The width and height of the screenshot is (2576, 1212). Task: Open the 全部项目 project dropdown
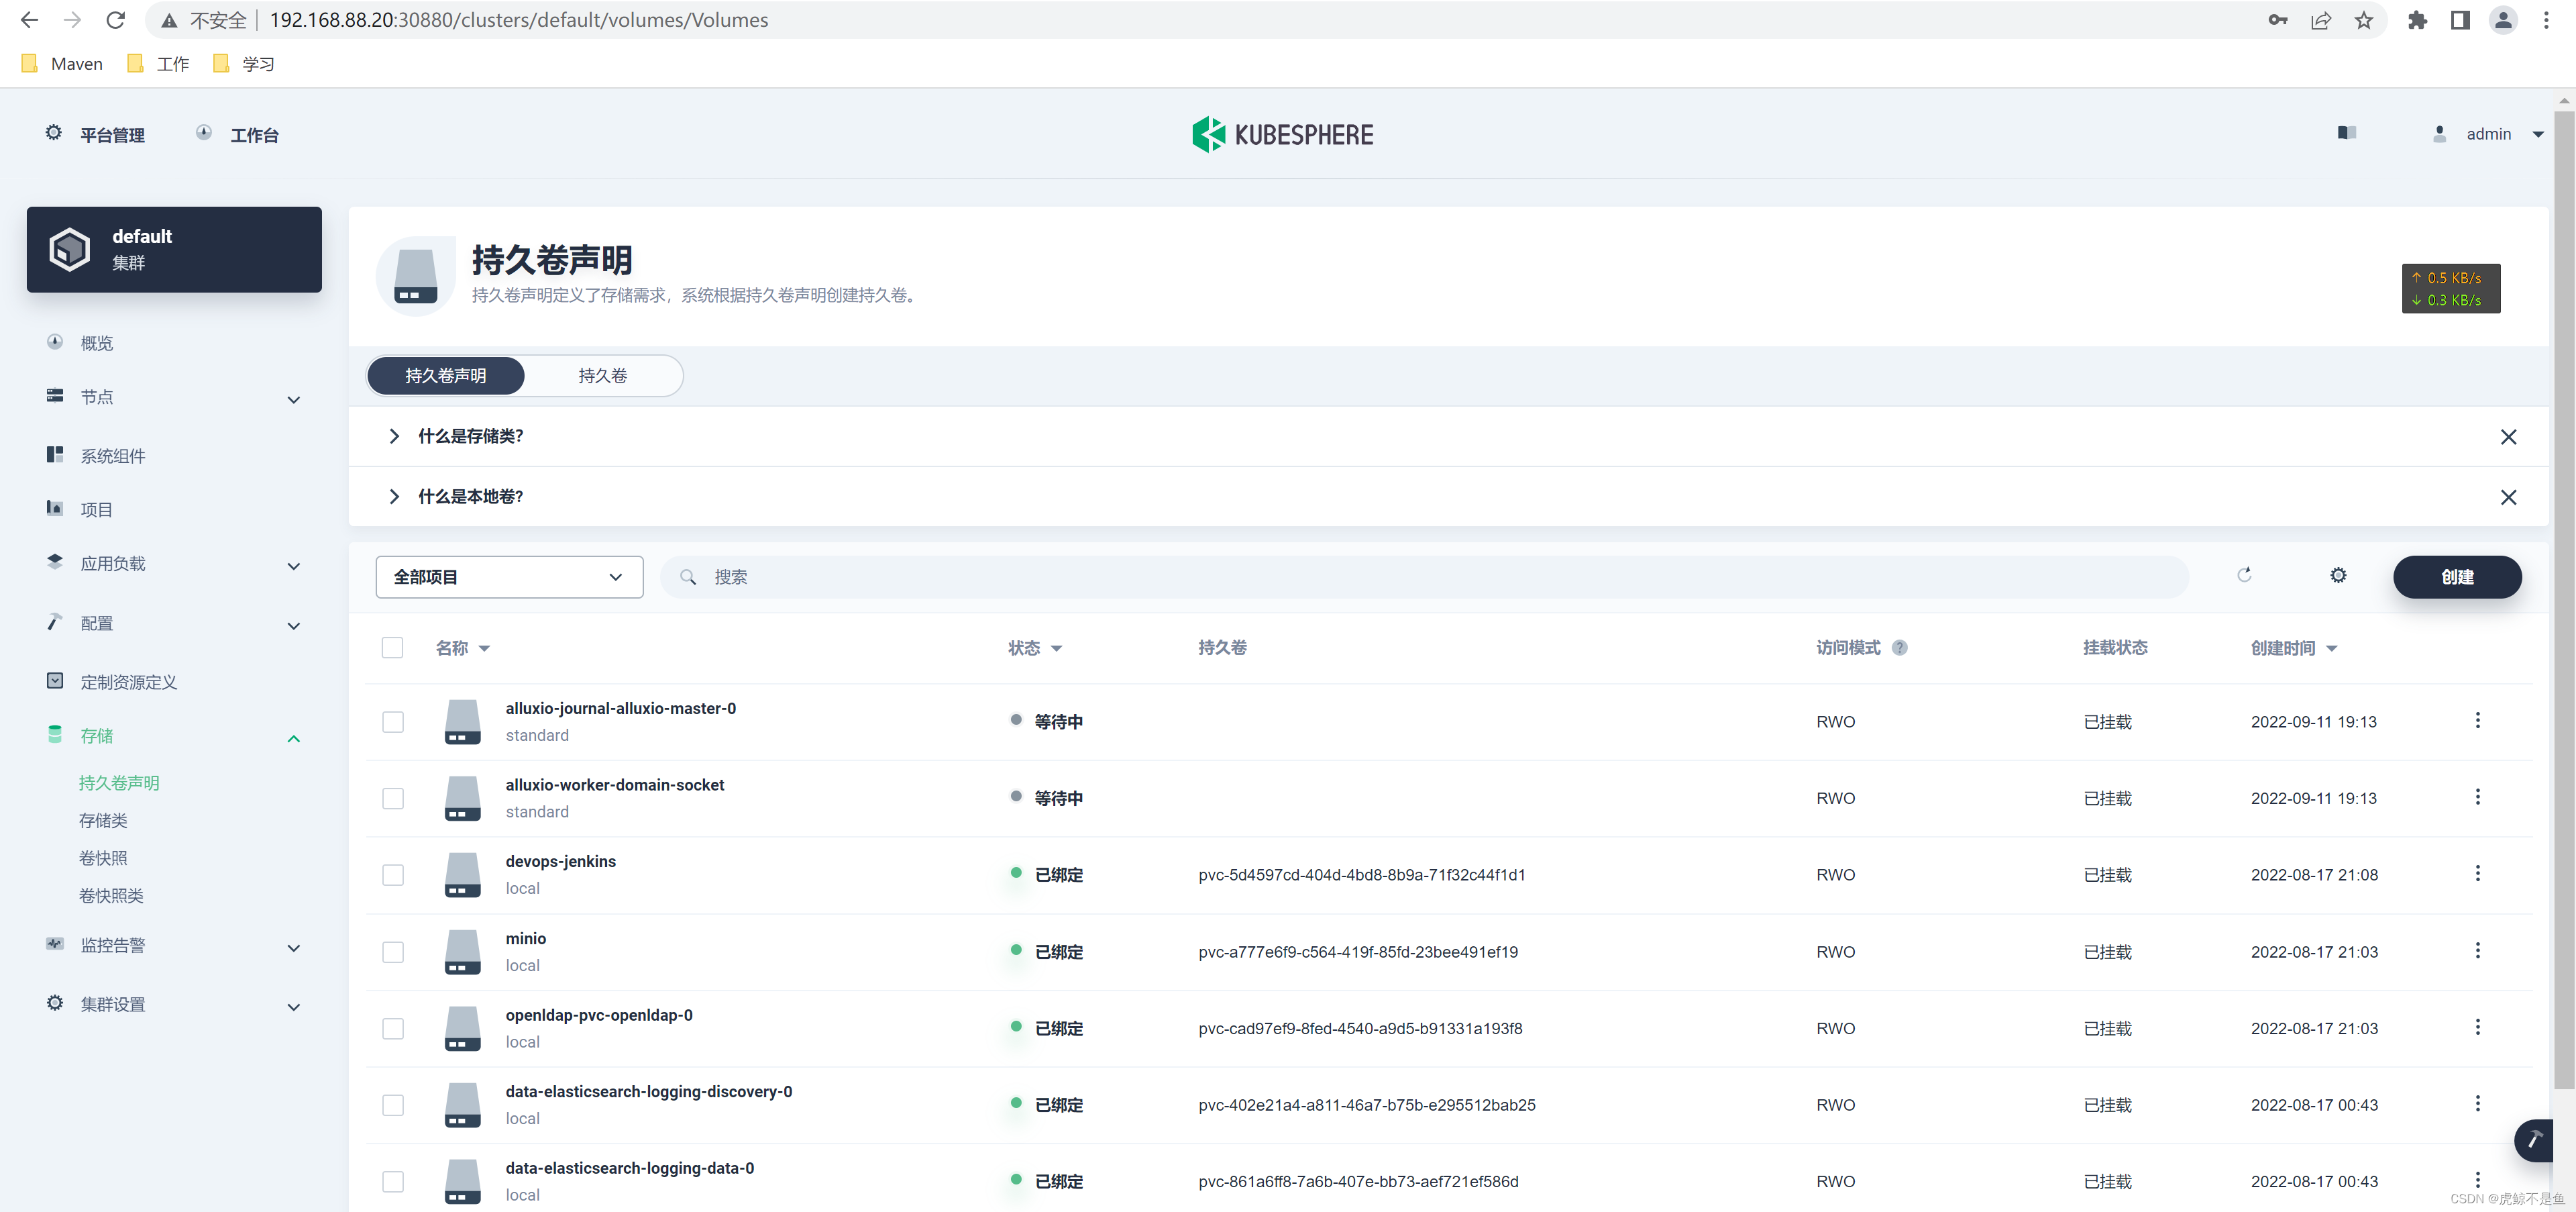(508, 577)
